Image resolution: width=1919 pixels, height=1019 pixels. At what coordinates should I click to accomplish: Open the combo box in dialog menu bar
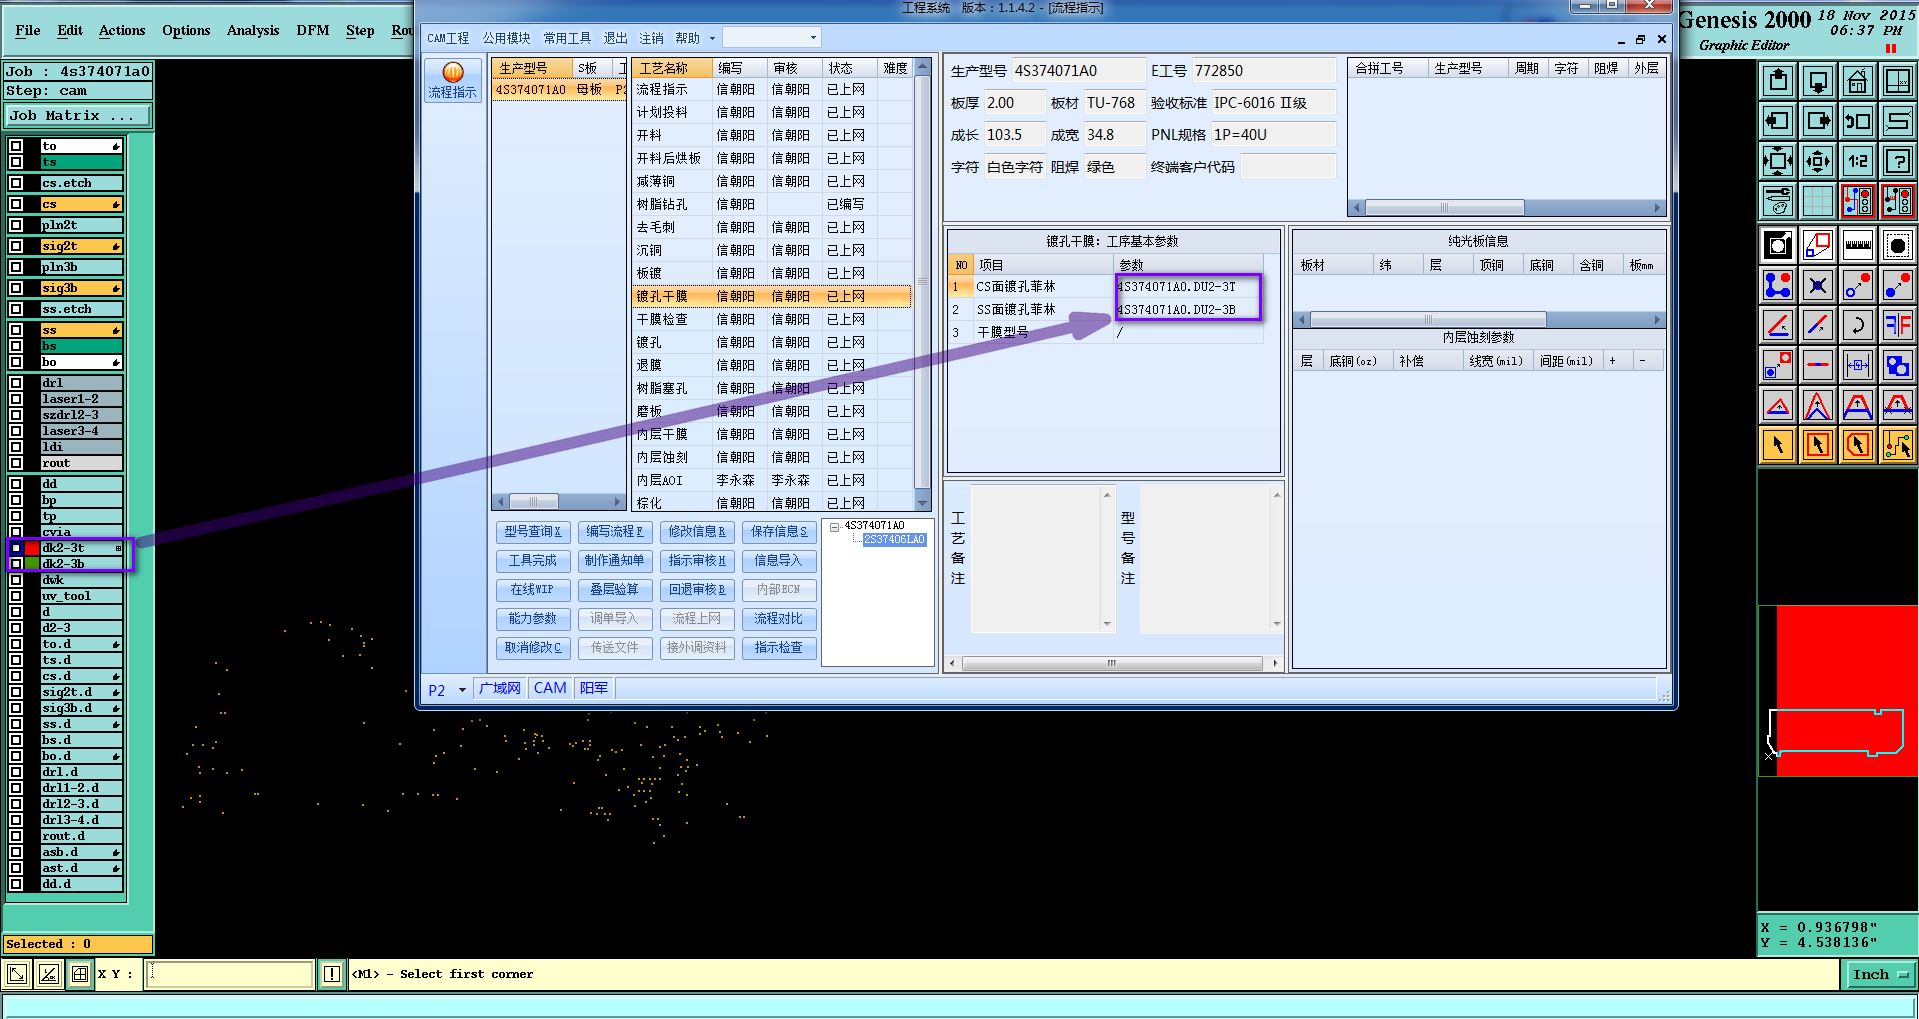coord(771,38)
